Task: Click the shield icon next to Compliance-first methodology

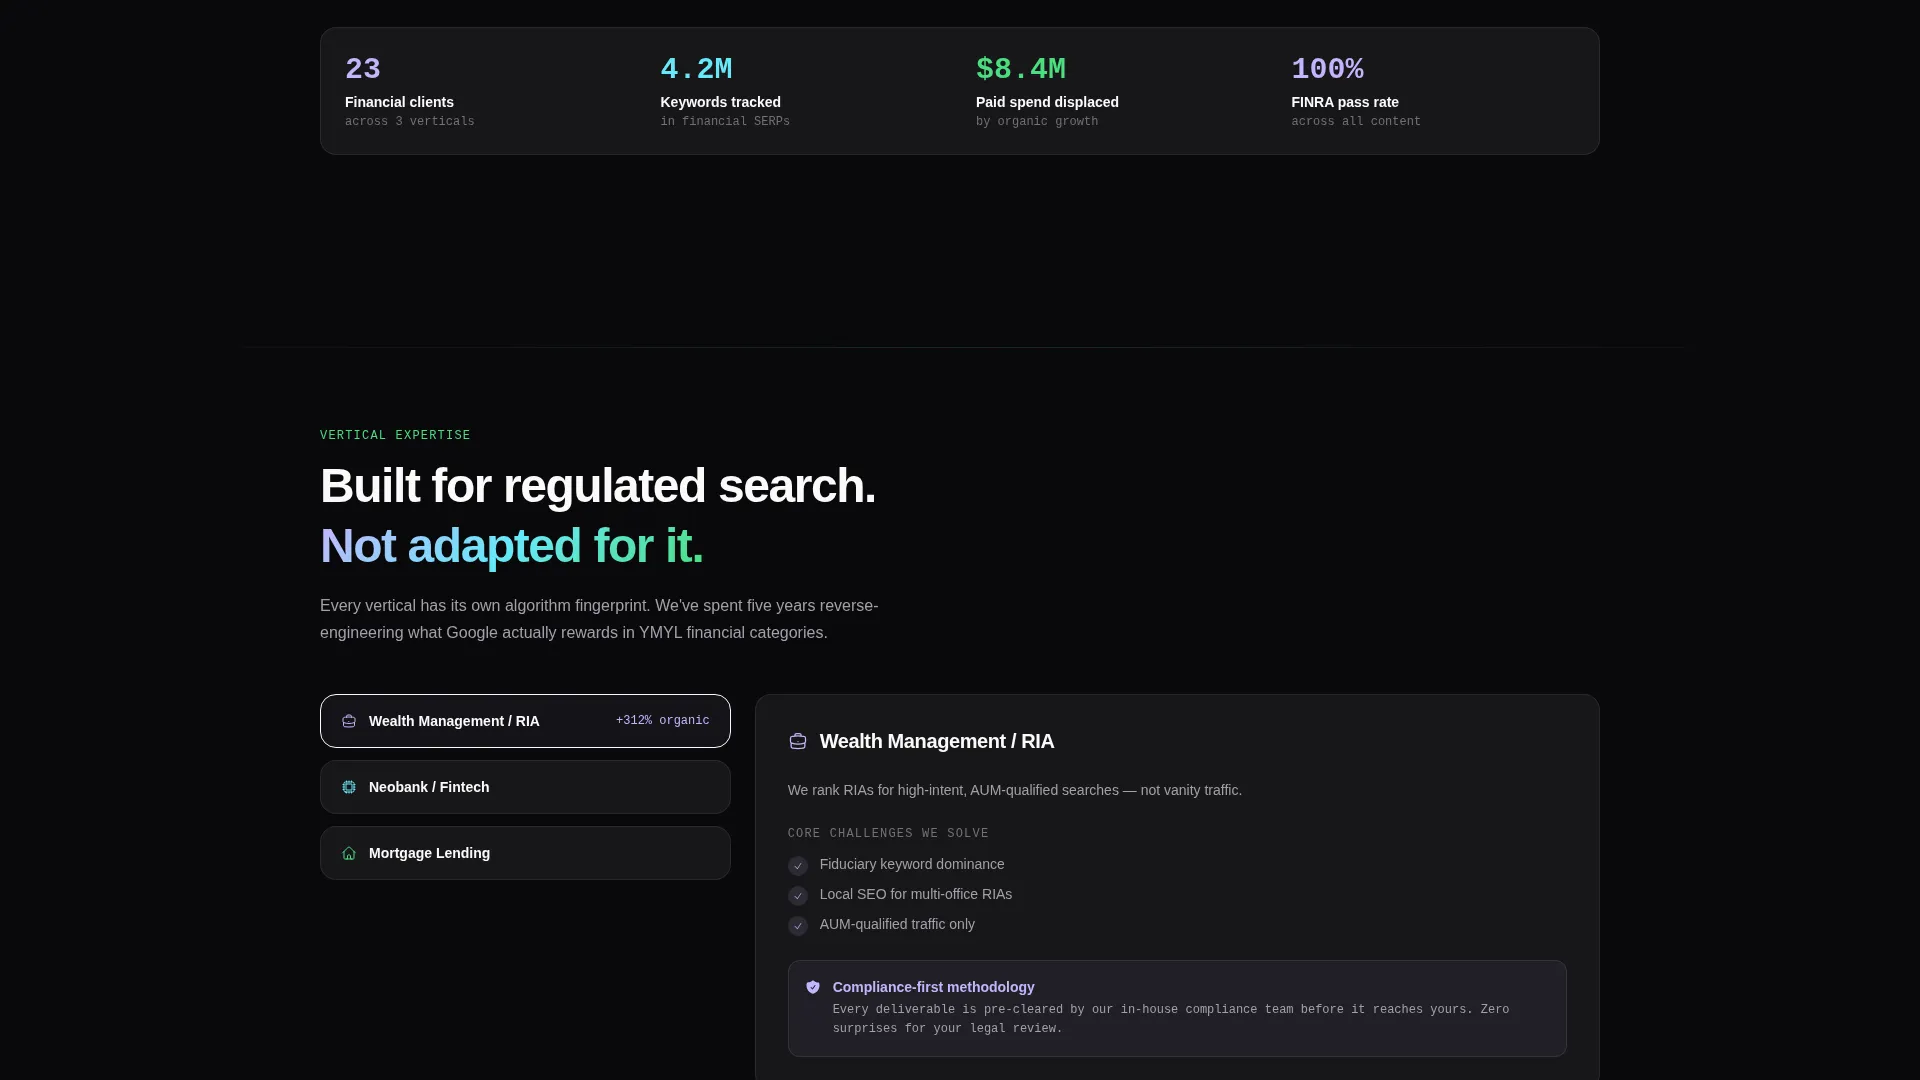Action: click(x=813, y=987)
